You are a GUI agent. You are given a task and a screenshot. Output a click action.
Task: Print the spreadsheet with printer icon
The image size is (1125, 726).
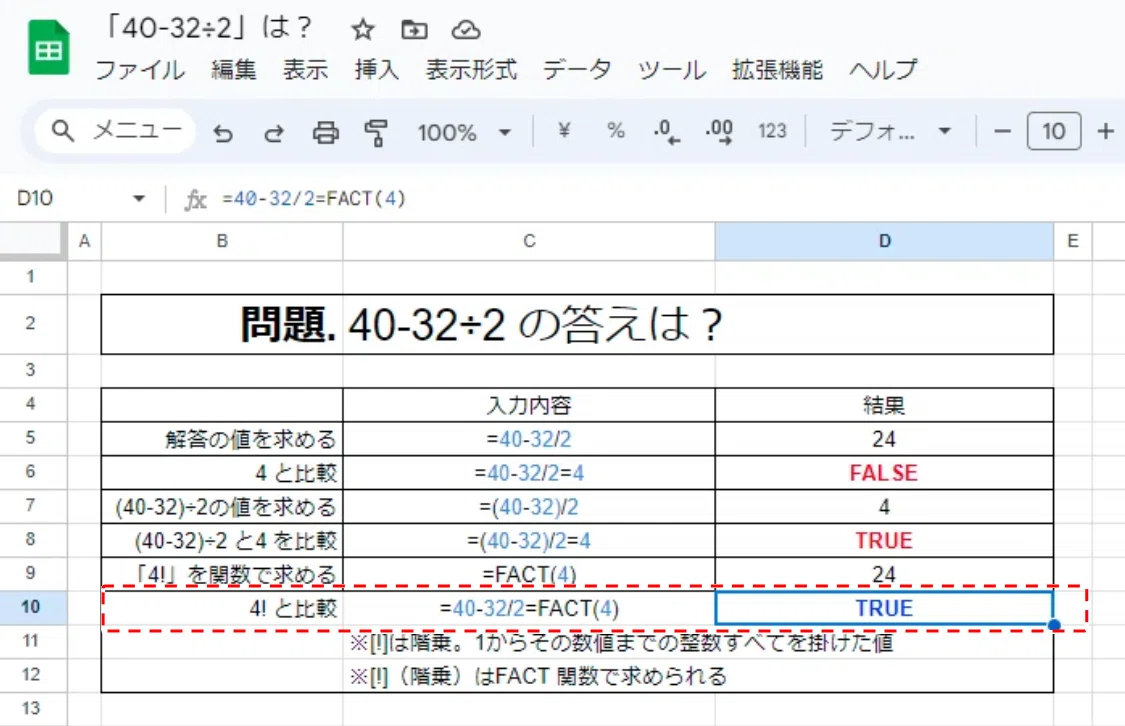325,133
